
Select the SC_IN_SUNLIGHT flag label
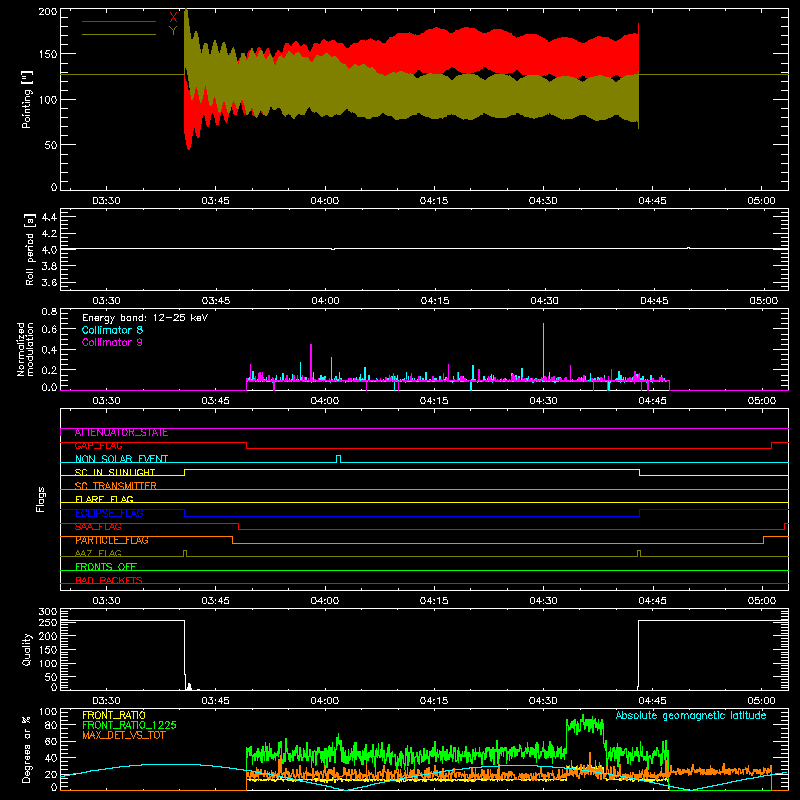[x=115, y=472]
